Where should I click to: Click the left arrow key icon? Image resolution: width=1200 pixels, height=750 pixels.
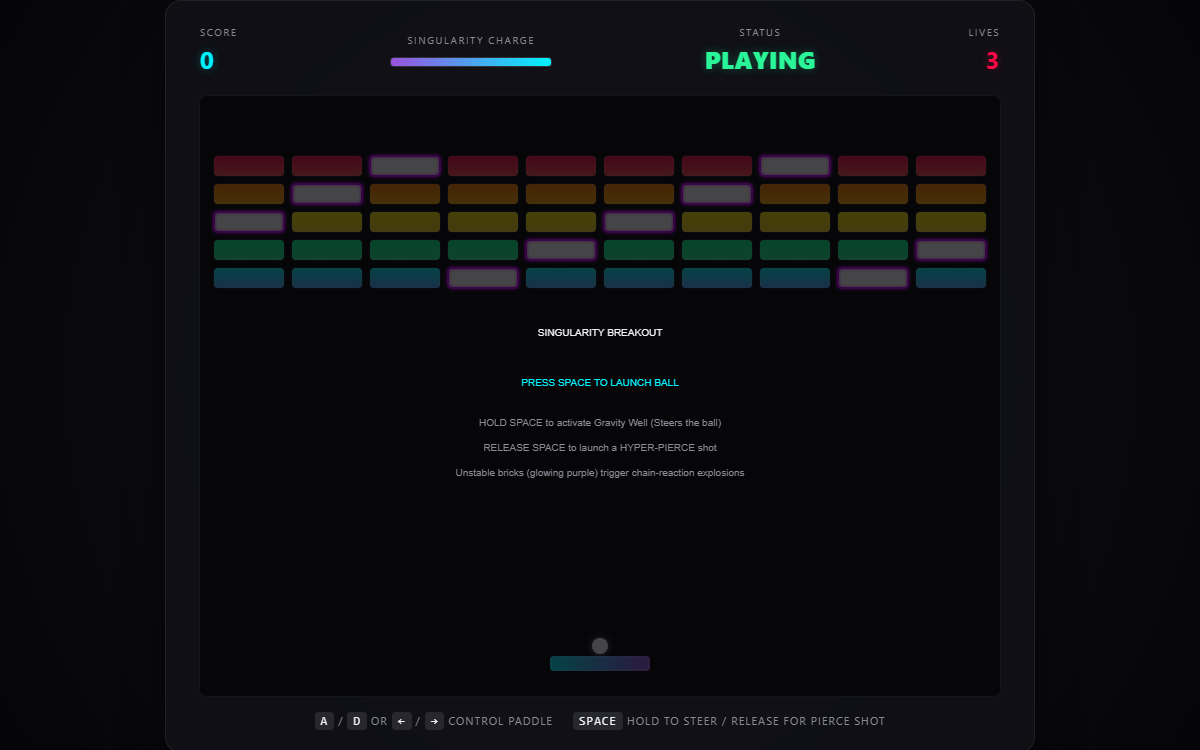[x=401, y=721]
